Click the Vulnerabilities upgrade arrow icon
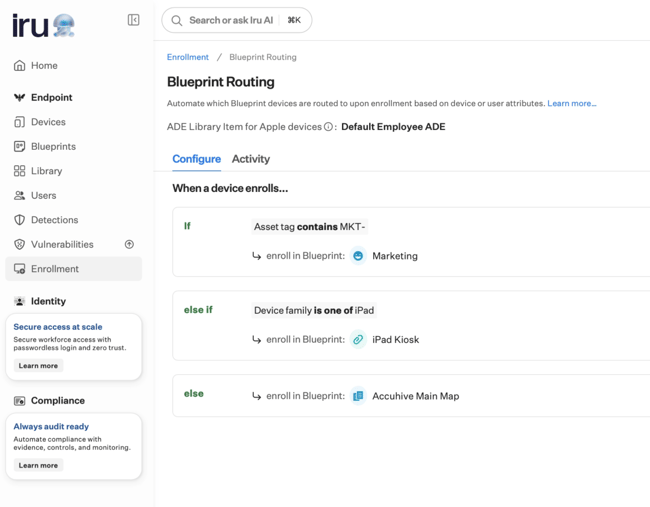 point(129,244)
